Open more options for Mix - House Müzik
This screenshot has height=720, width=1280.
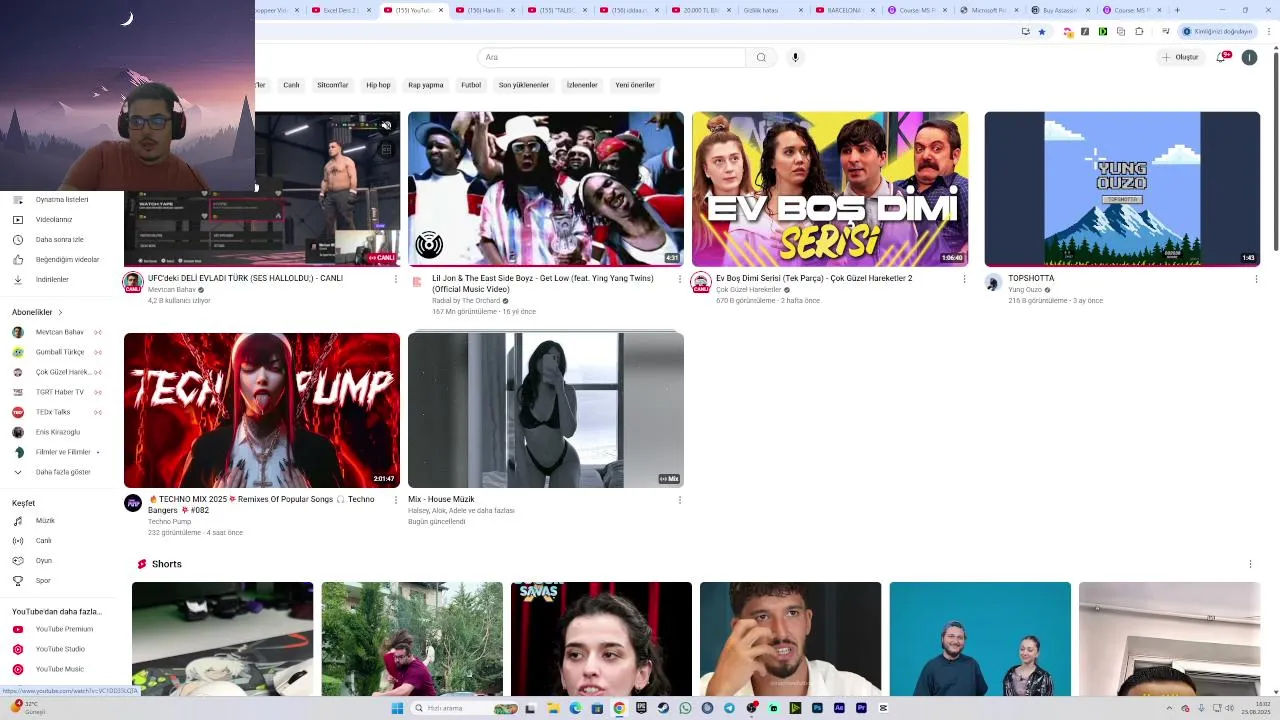680,500
